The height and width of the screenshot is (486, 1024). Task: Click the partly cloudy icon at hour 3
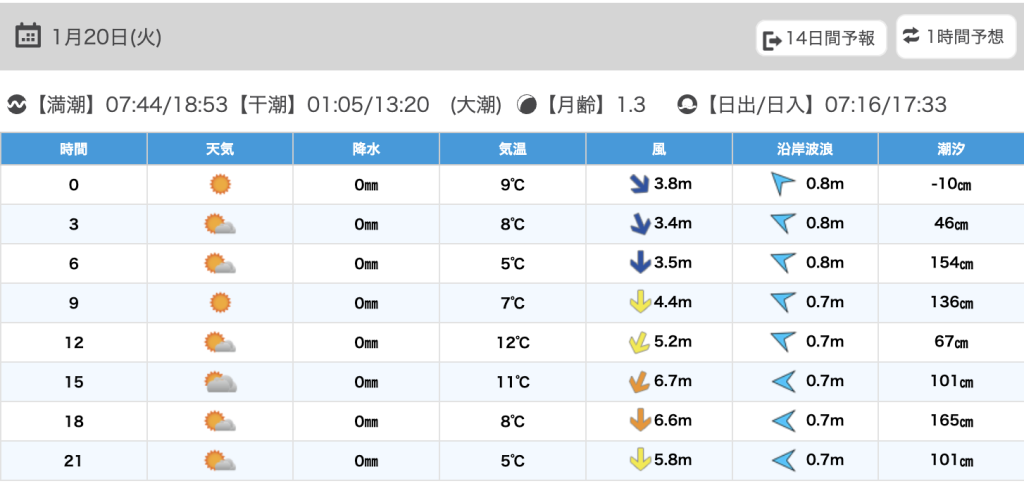click(220, 224)
